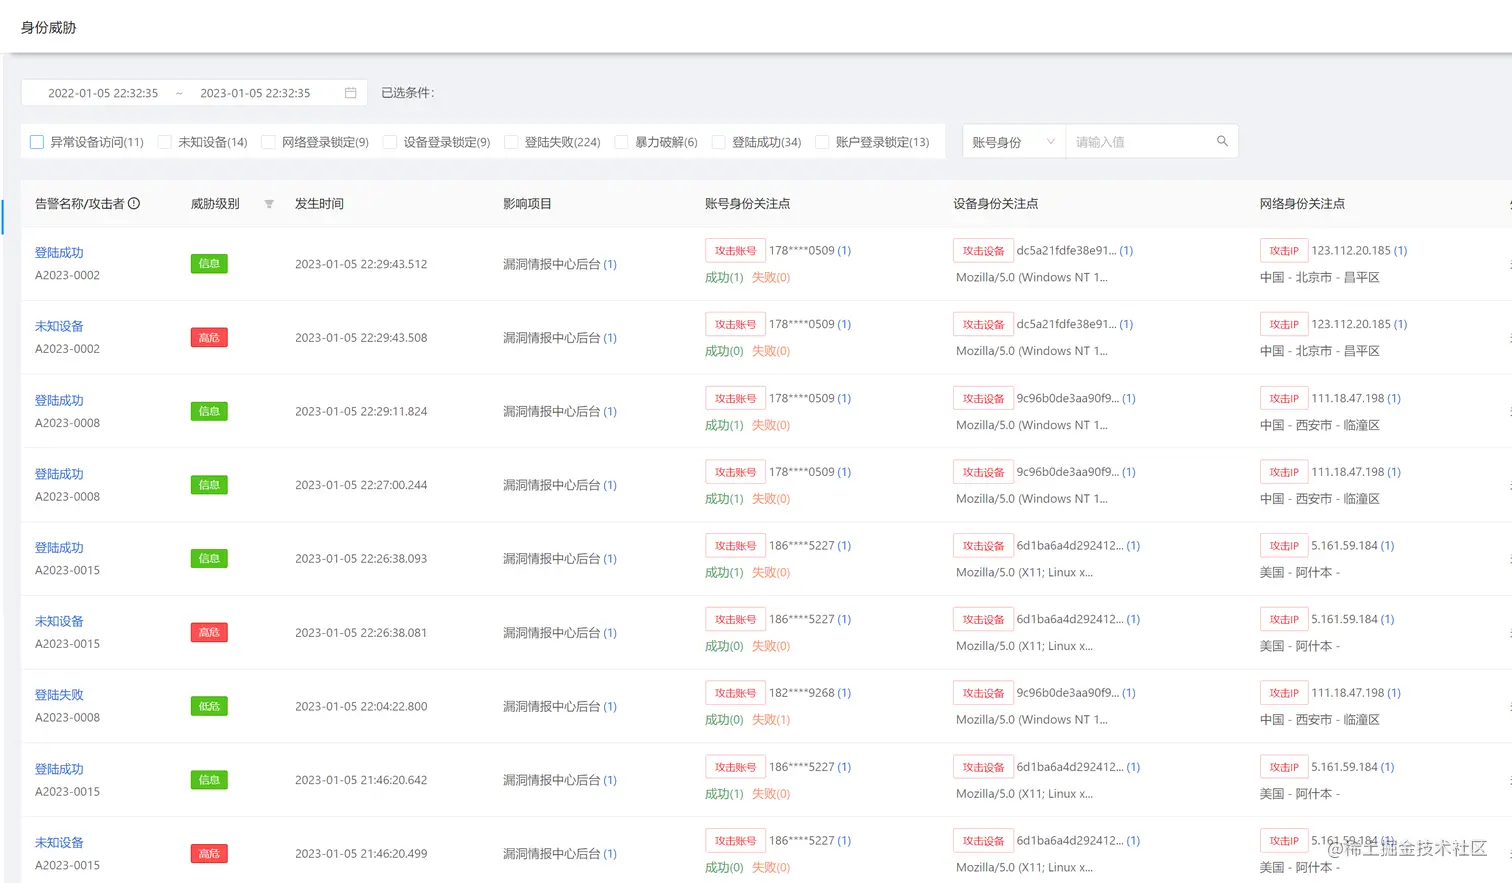Enable the 未知设备(14) filter checkbox
Image resolution: width=1512 pixels, height=883 pixels.
165,142
